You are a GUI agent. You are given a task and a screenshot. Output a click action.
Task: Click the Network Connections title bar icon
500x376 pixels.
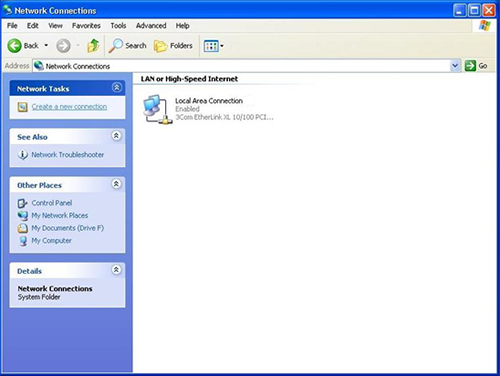[7, 10]
